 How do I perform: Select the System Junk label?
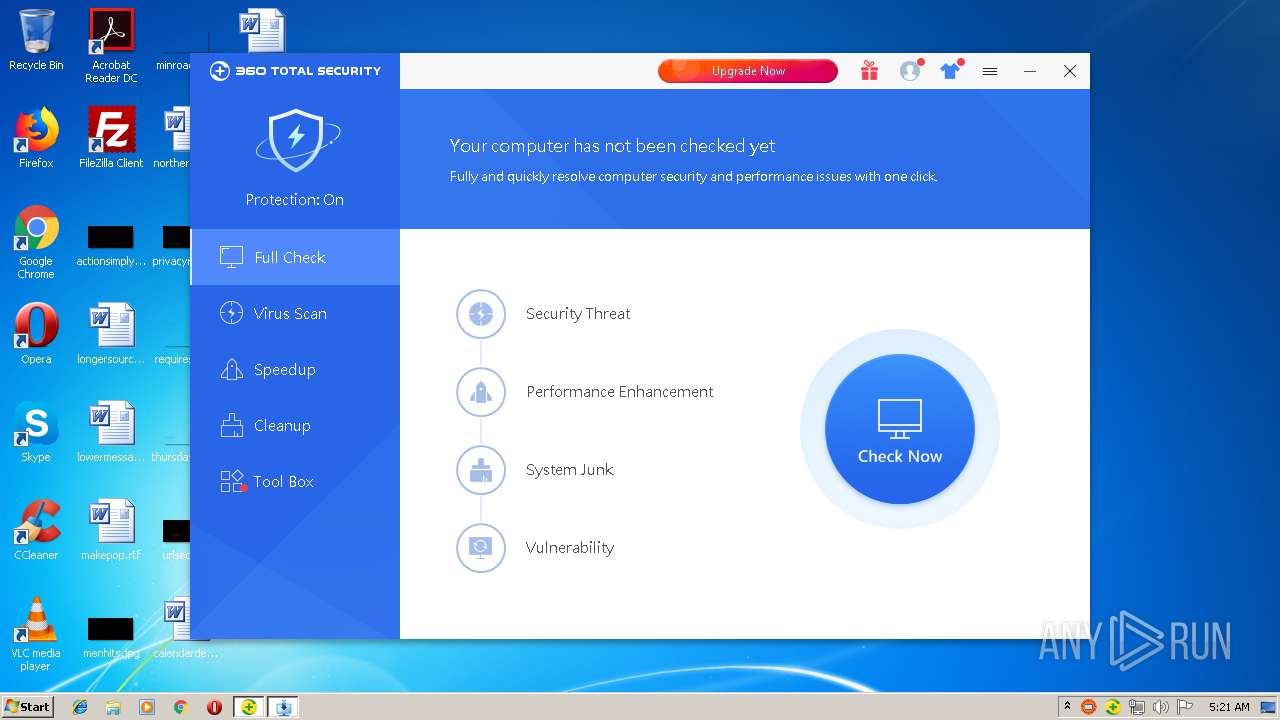[x=570, y=470]
